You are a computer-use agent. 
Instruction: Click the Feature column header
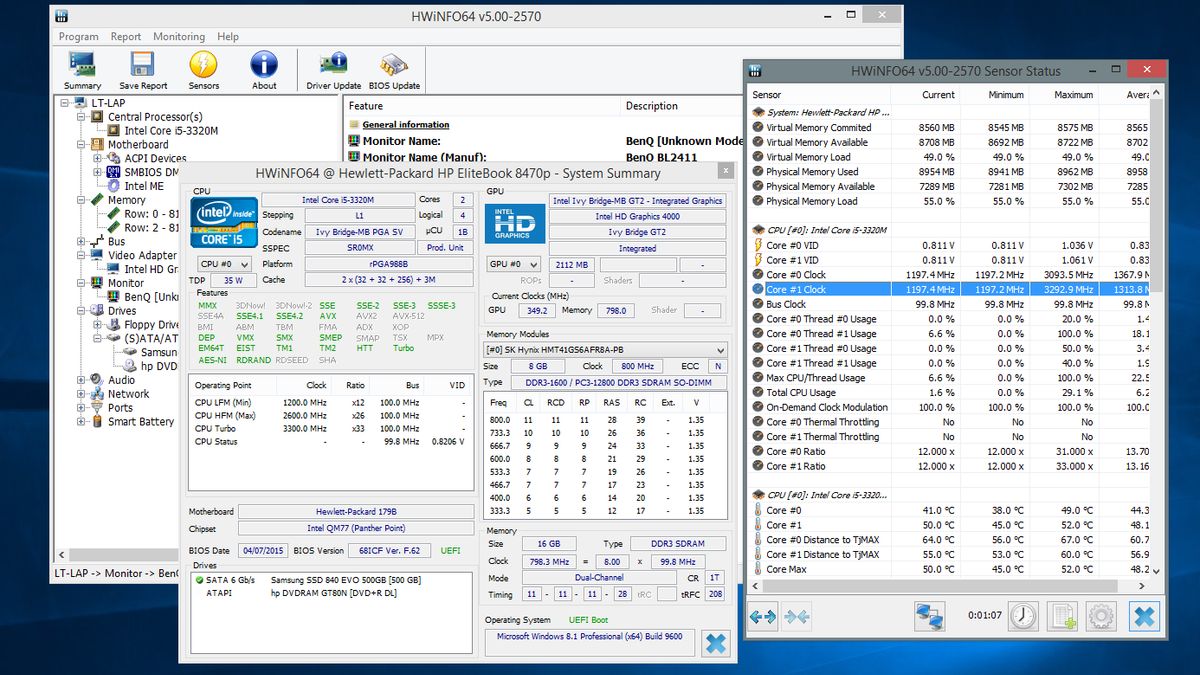482,106
